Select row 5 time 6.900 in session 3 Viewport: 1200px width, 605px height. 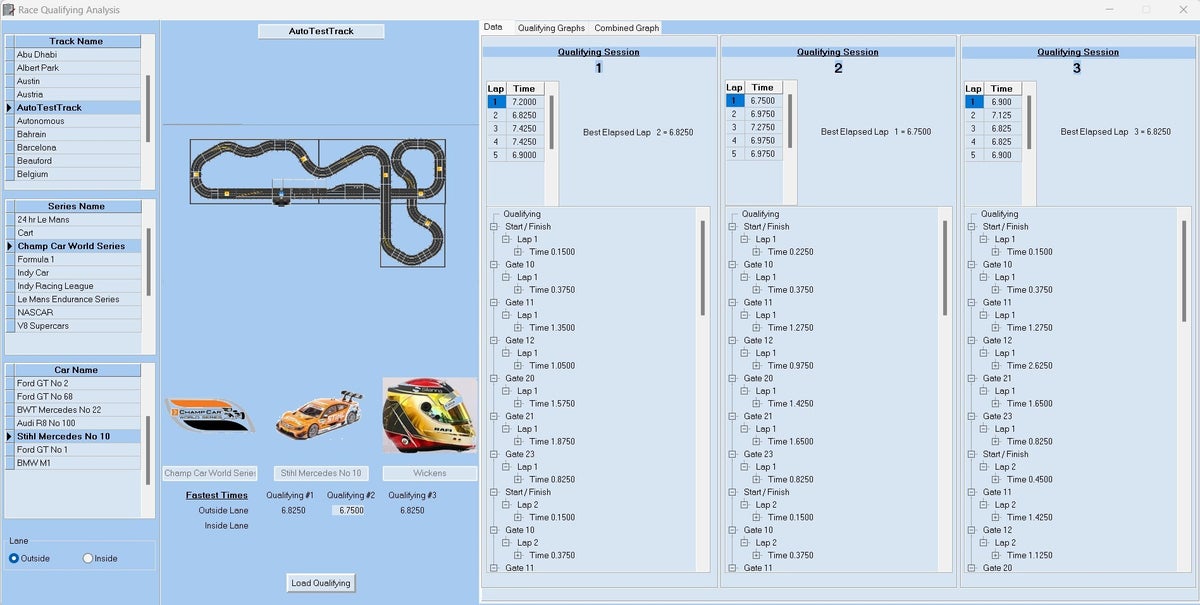coord(1002,155)
